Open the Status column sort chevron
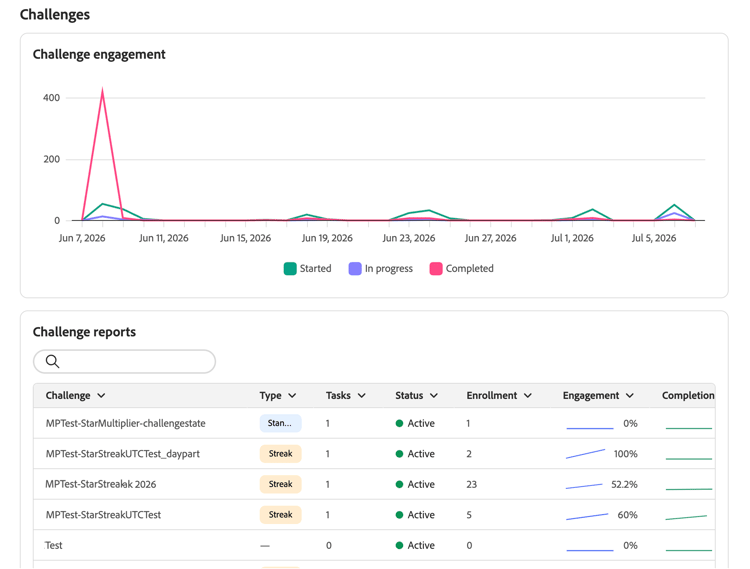Viewport: 750px width, 569px height. (434, 396)
